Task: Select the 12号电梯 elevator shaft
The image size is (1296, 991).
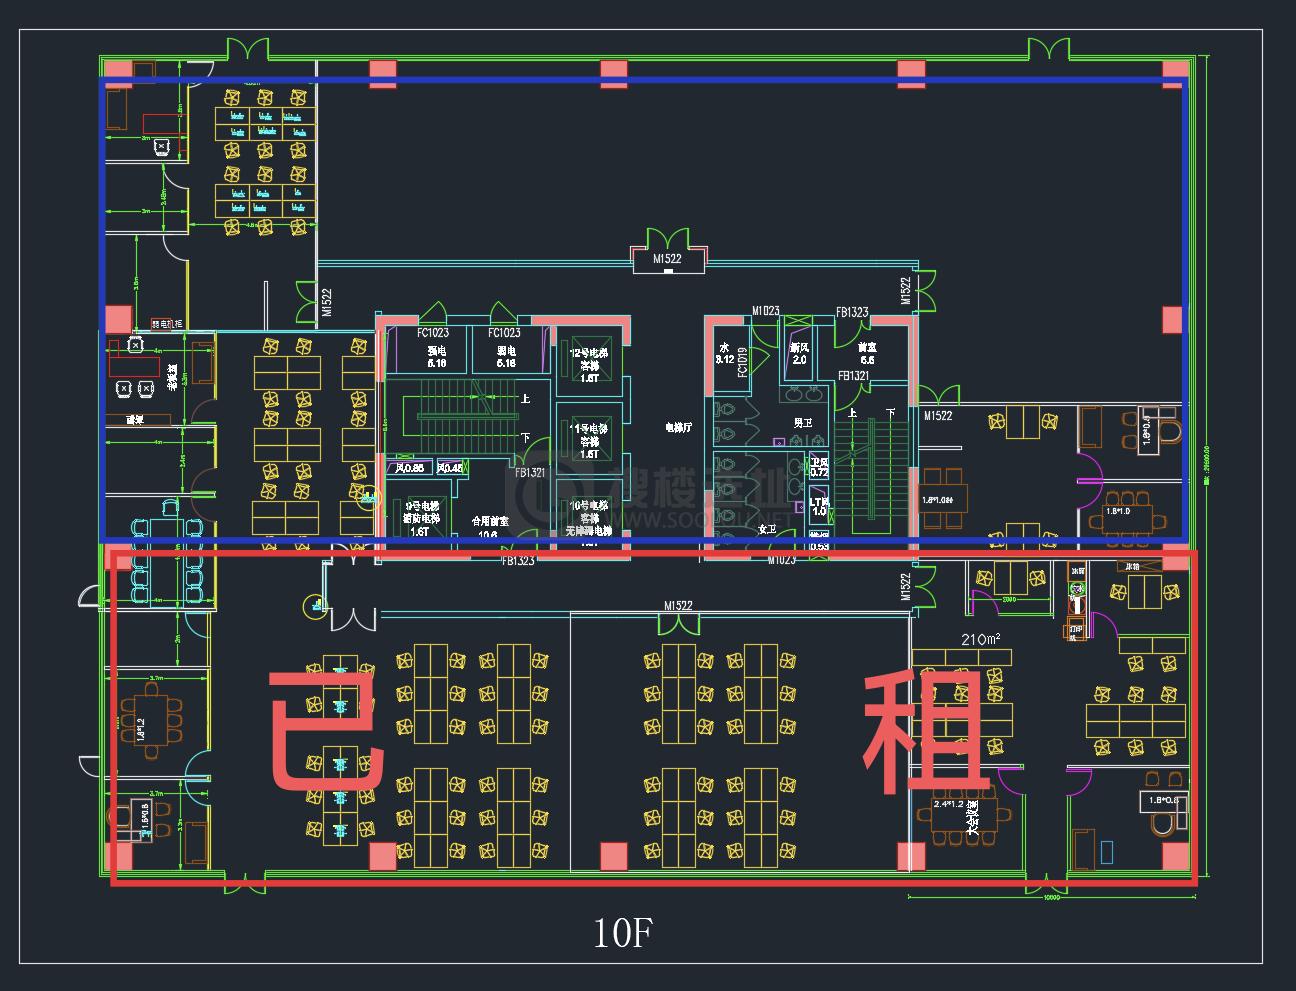Action: [x=589, y=359]
